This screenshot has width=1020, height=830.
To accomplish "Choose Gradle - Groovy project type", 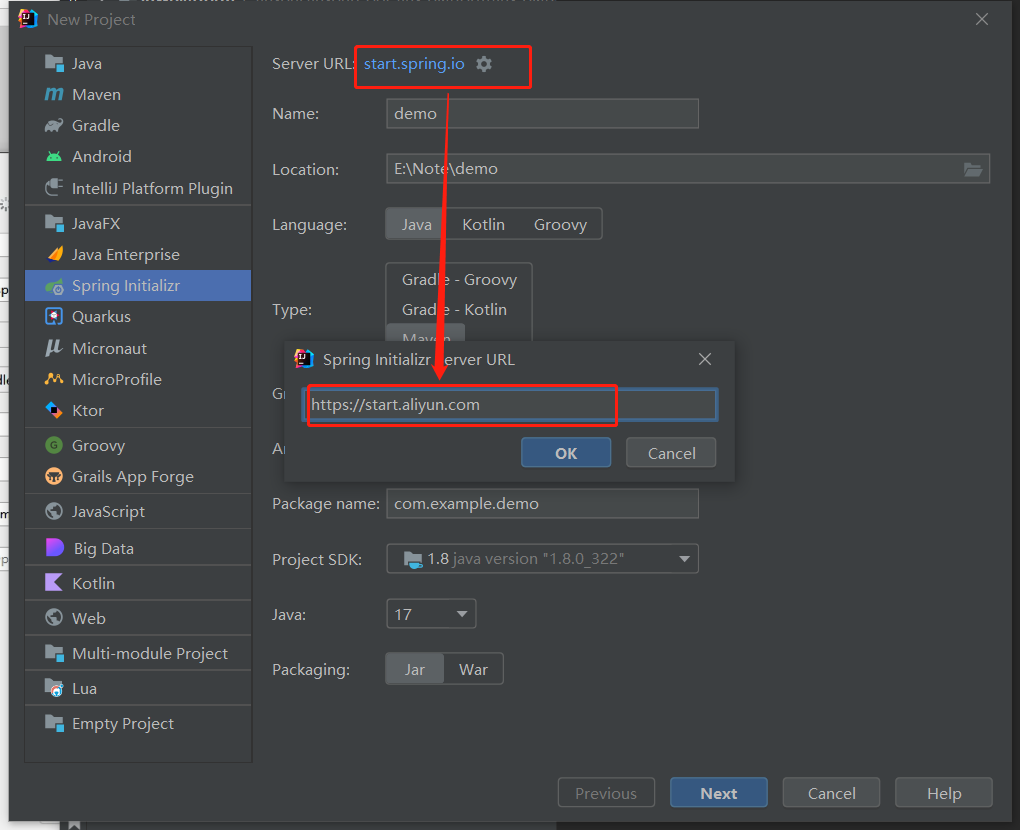I will click(459, 280).
